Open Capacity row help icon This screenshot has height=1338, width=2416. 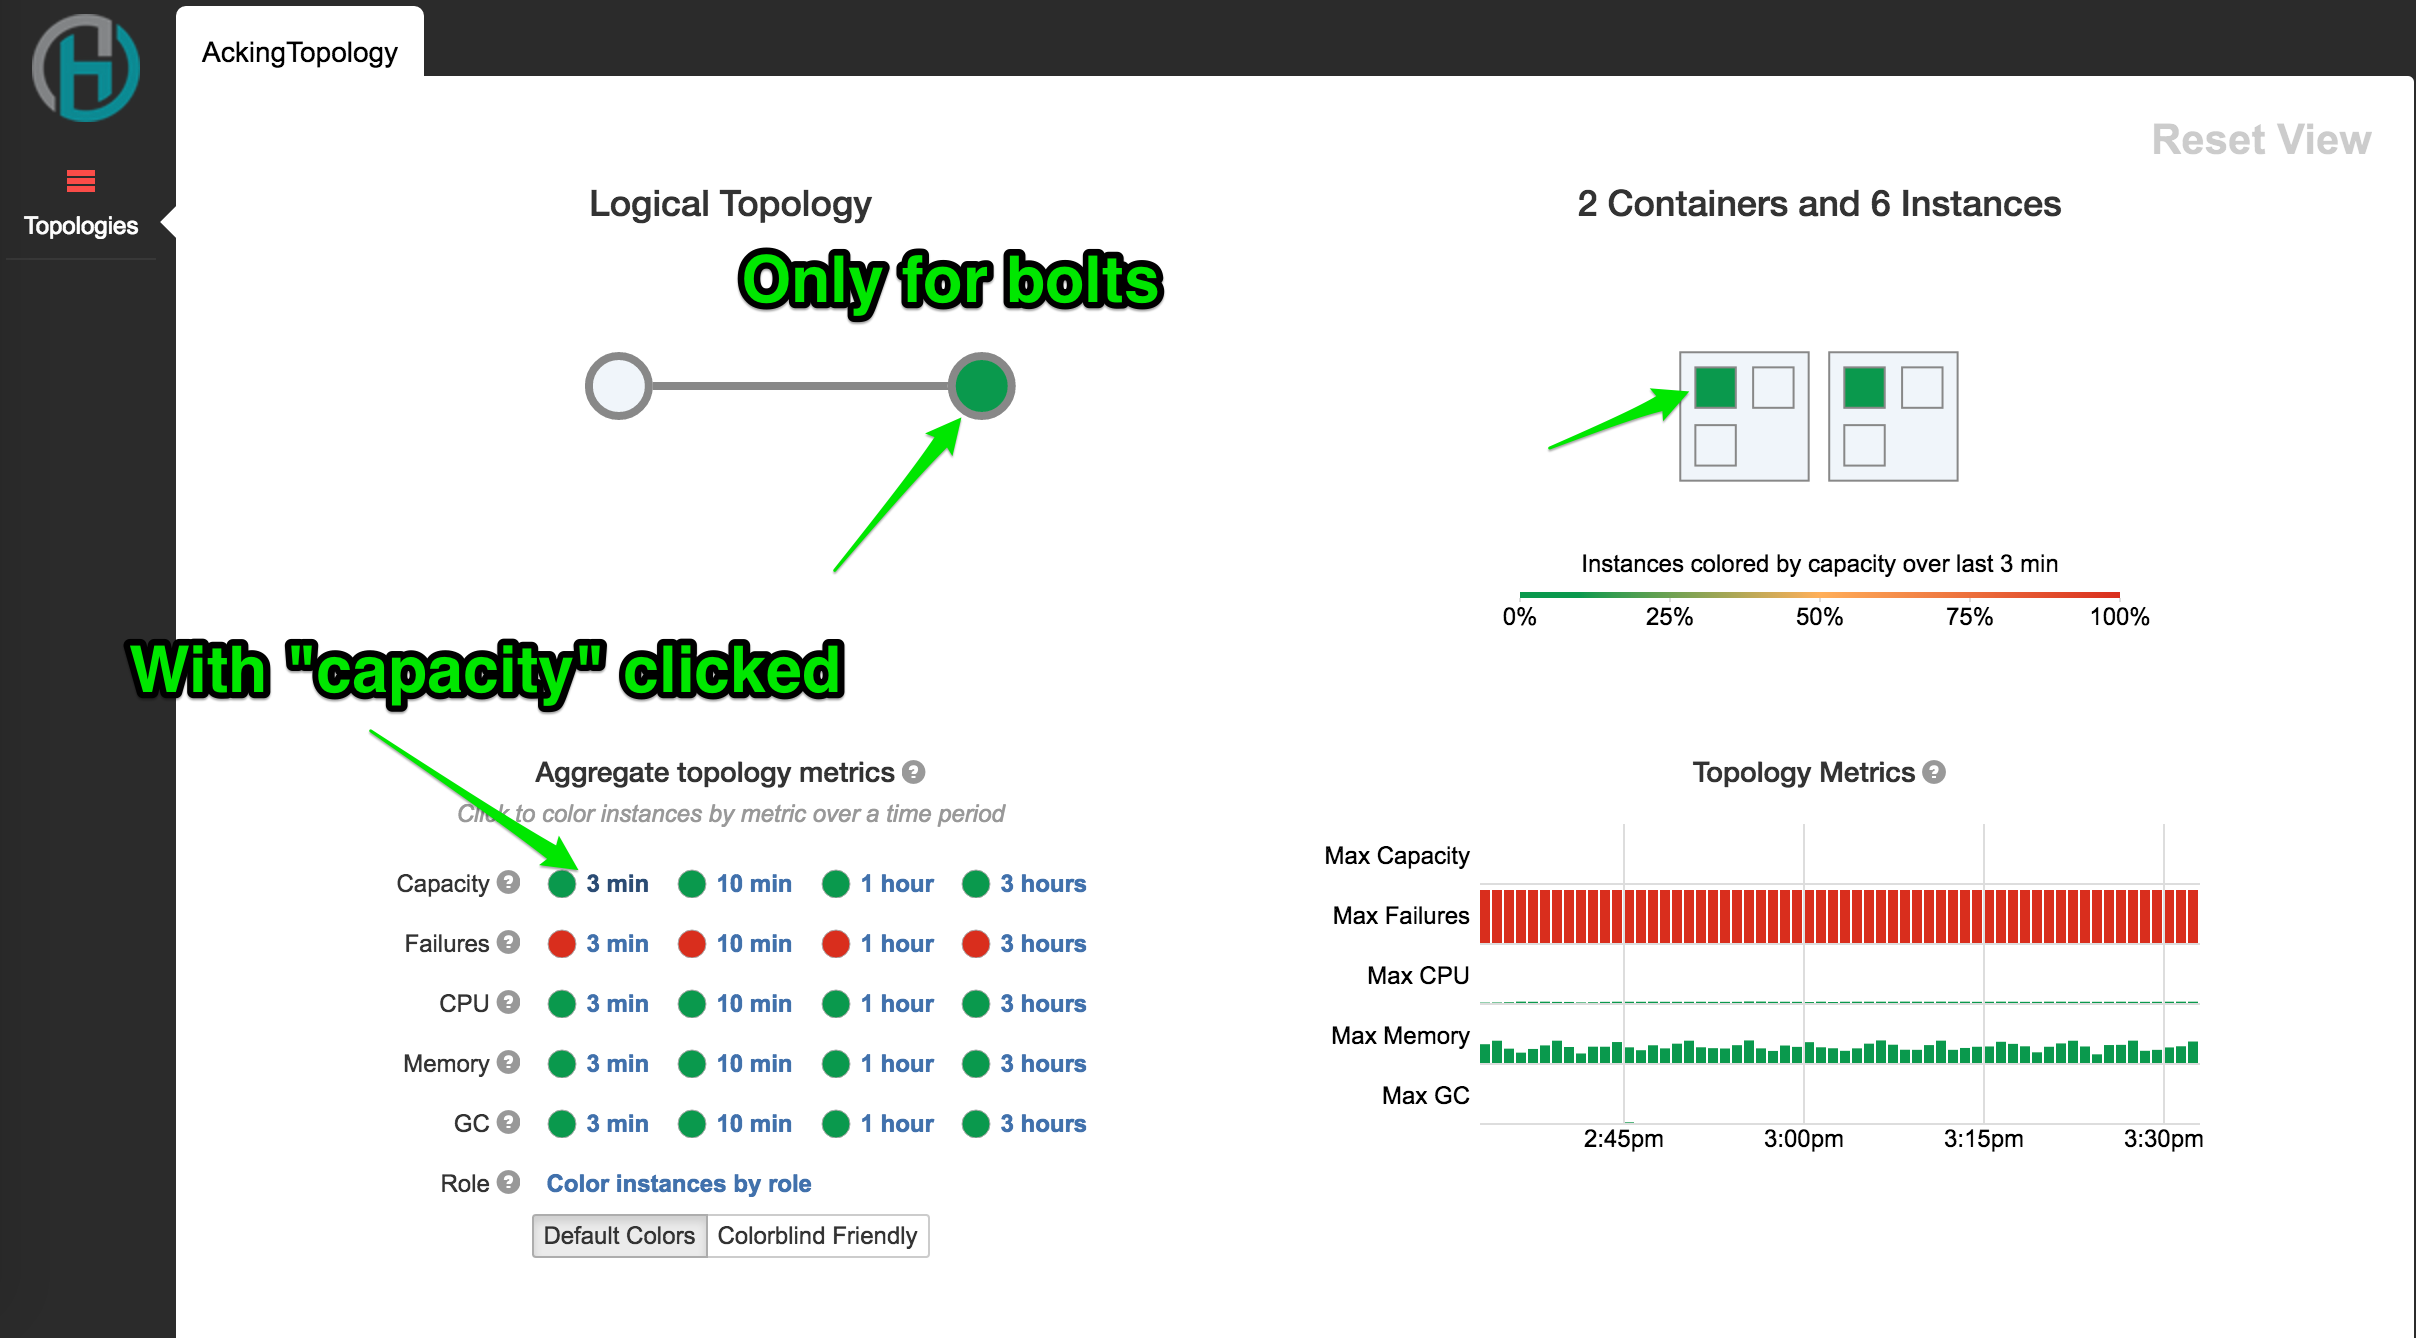pos(509,882)
